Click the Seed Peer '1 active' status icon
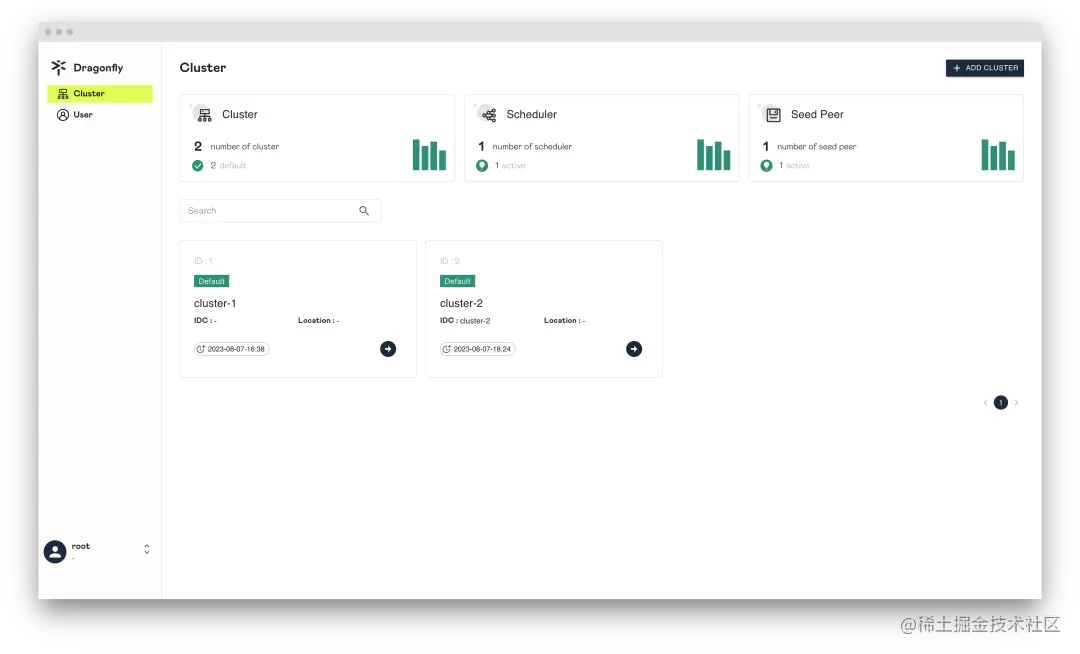1080x654 pixels. (x=766, y=166)
